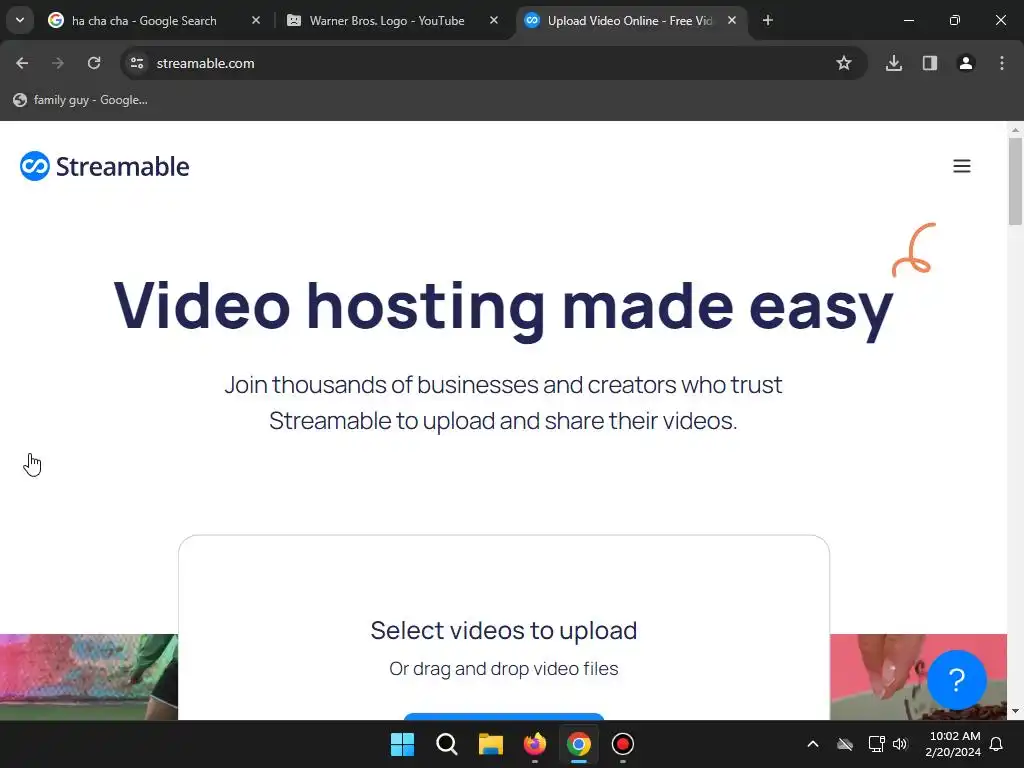The image size is (1024, 768).
Task: Click the Streamable logo
Action: tap(104, 166)
